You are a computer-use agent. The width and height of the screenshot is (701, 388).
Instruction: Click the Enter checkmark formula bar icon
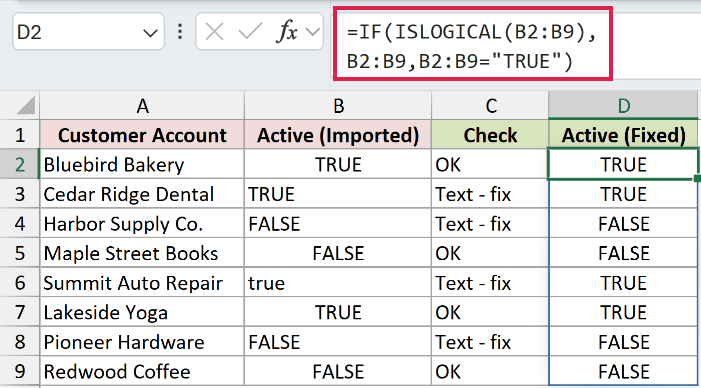[x=250, y=32]
